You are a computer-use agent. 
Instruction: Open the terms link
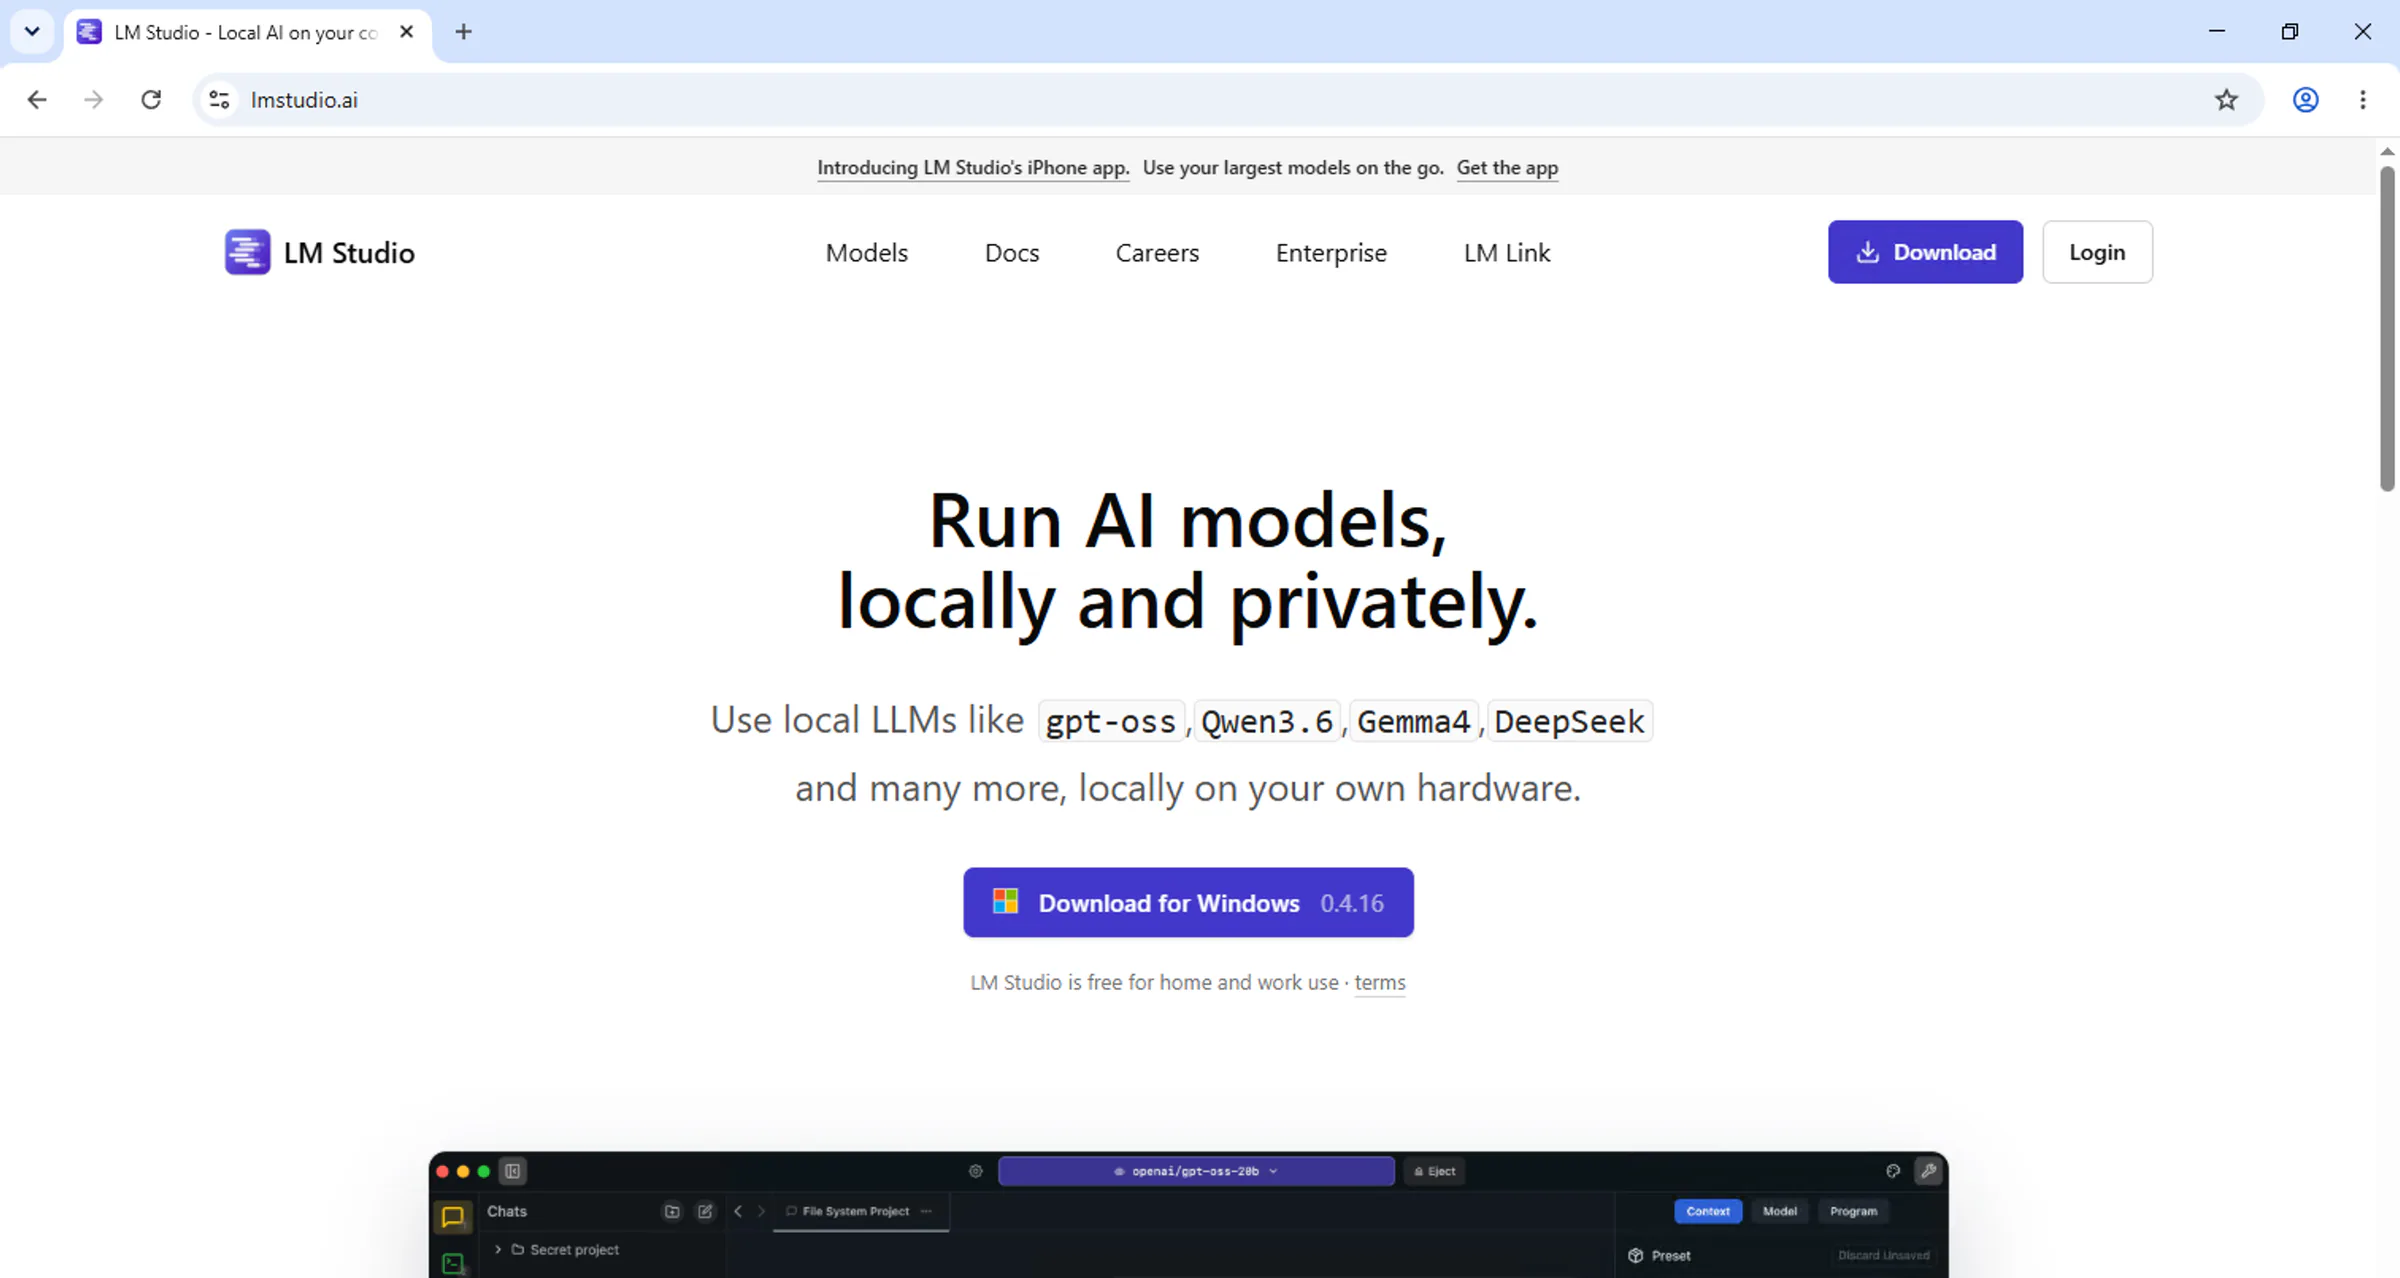coord(1380,982)
